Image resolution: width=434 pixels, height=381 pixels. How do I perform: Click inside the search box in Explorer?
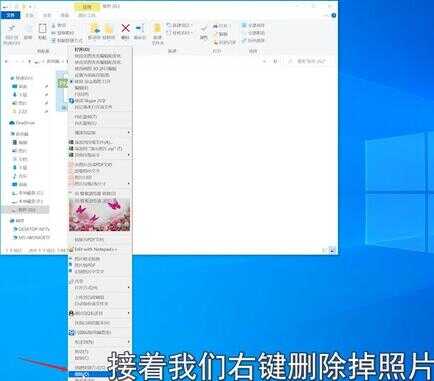pos(310,61)
